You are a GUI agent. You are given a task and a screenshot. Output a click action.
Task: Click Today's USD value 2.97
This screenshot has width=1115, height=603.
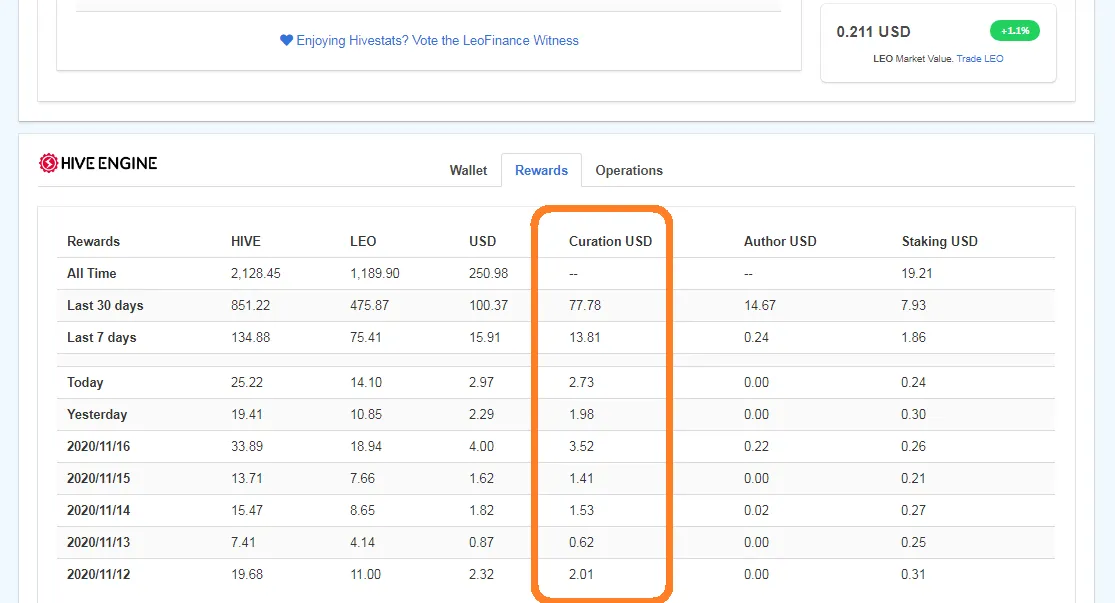(x=481, y=383)
